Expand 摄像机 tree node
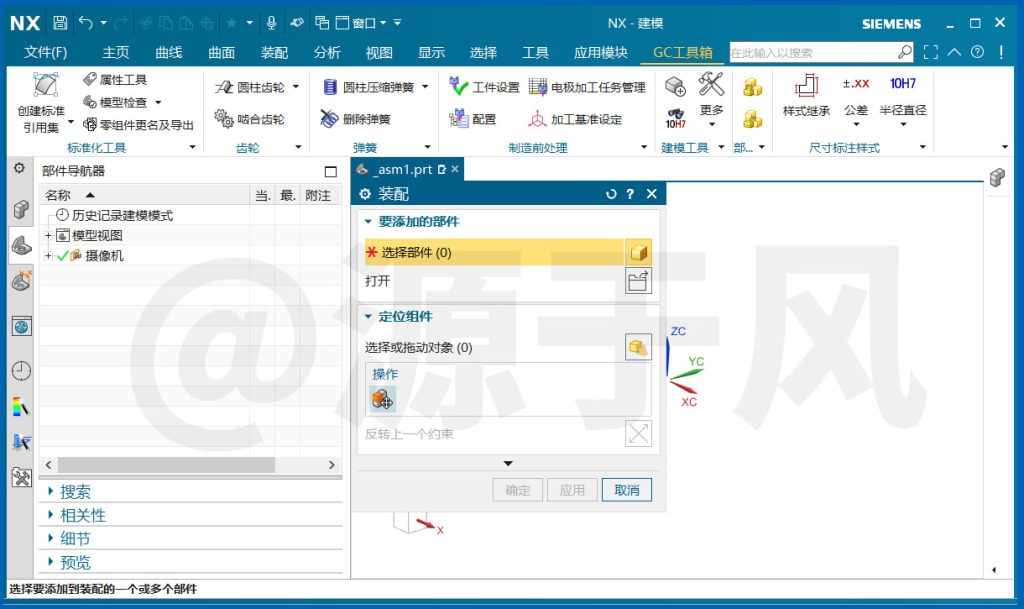This screenshot has height=609, width=1024. [48, 256]
